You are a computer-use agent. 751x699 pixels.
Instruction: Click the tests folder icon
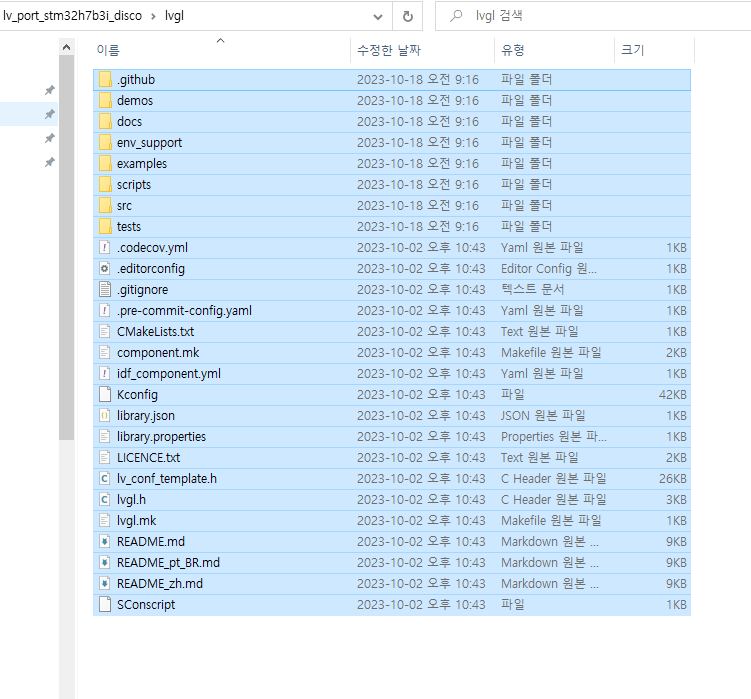click(x=105, y=227)
